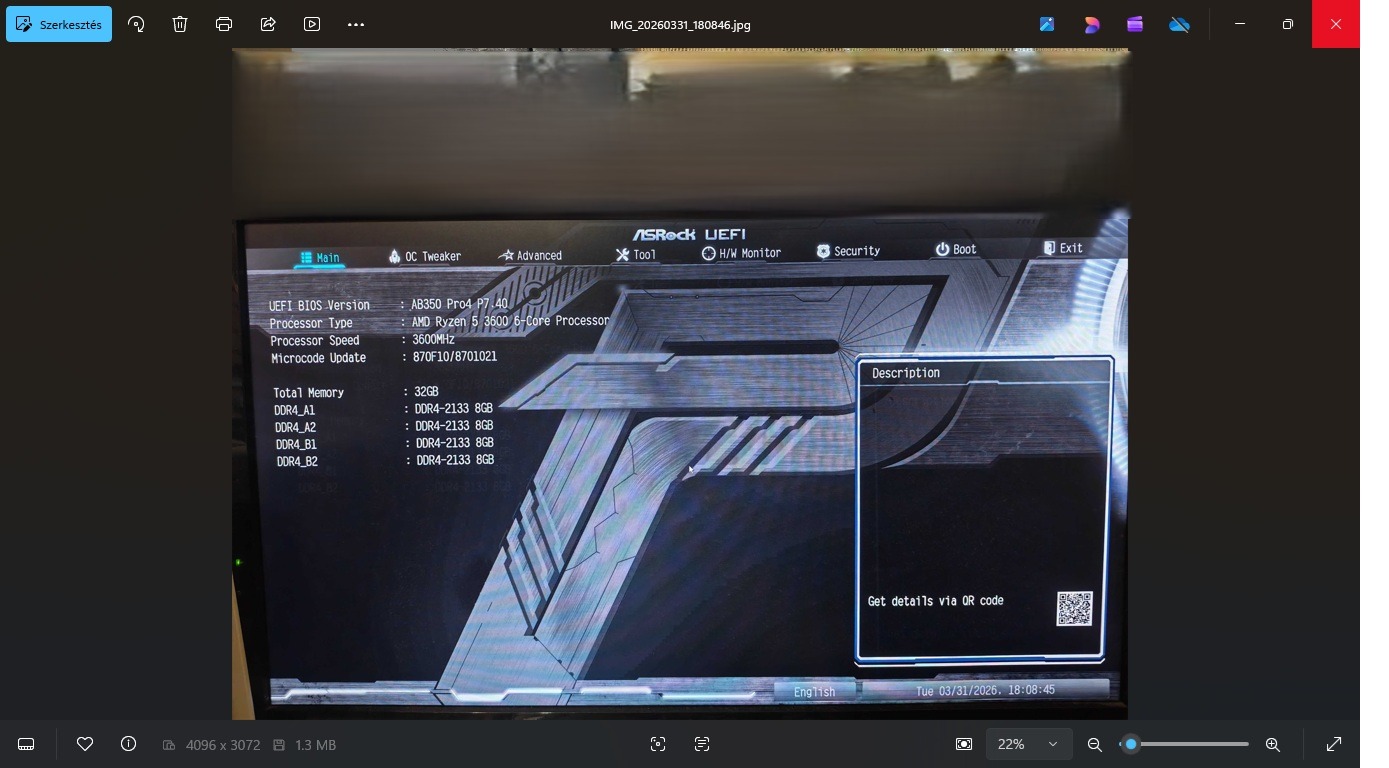Click the 'AB350 Pro4 P7.40' BIOS version text
This screenshot has height=768, width=1389.
coord(459,304)
